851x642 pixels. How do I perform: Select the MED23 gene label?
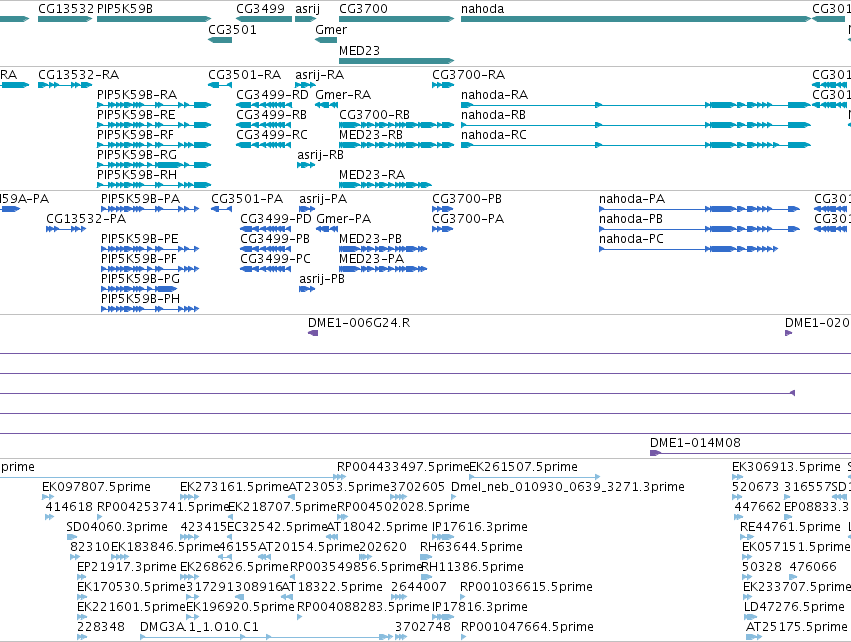click(x=359, y=50)
